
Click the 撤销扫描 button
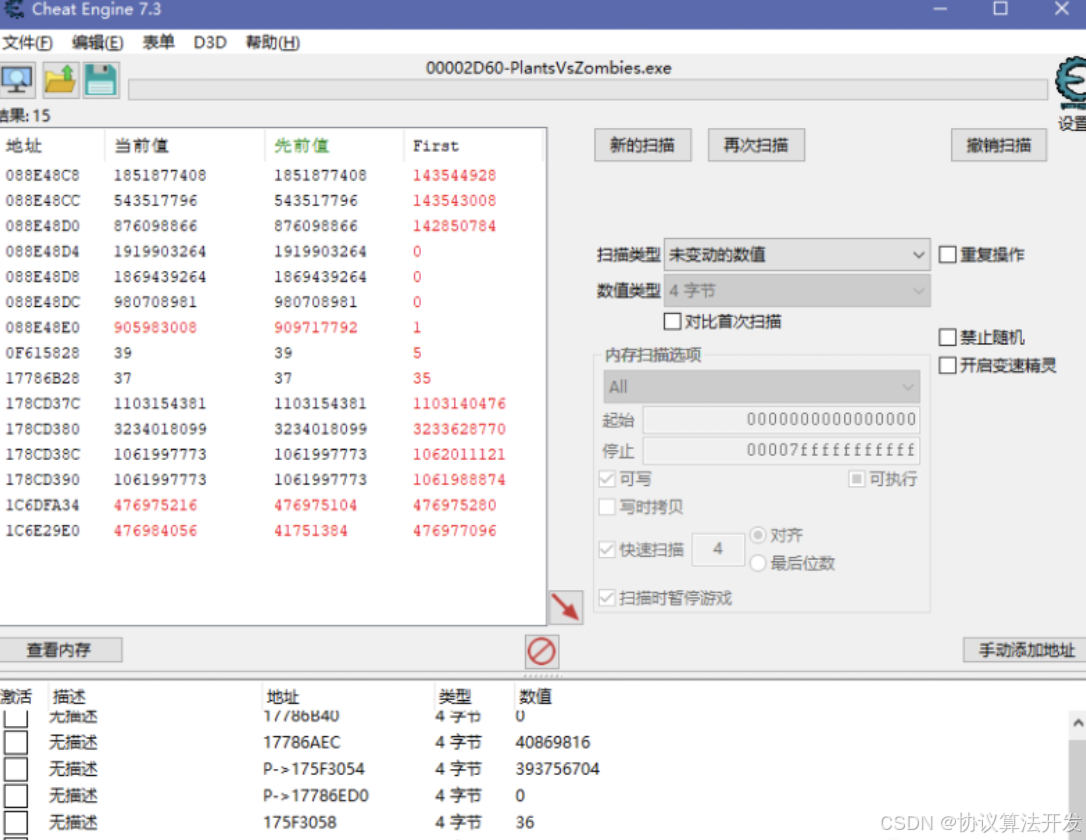[999, 145]
